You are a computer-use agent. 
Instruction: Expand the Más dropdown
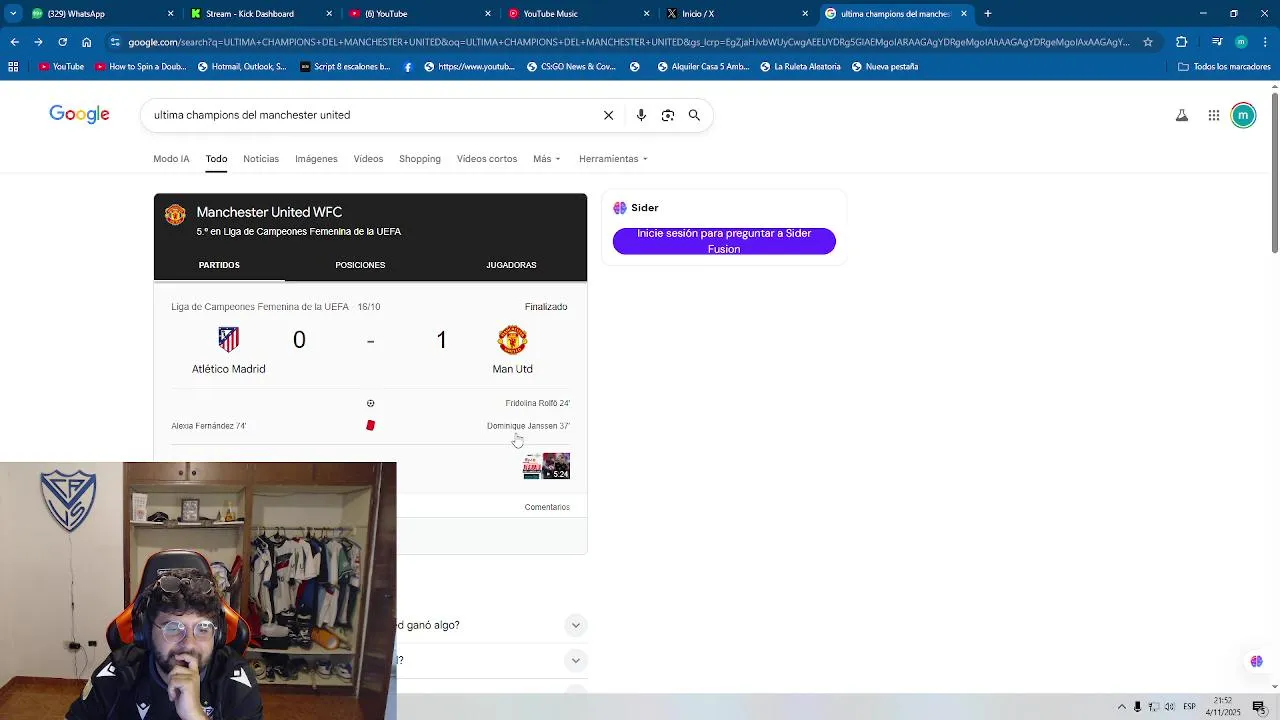pyautogui.click(x=546, y=159)
